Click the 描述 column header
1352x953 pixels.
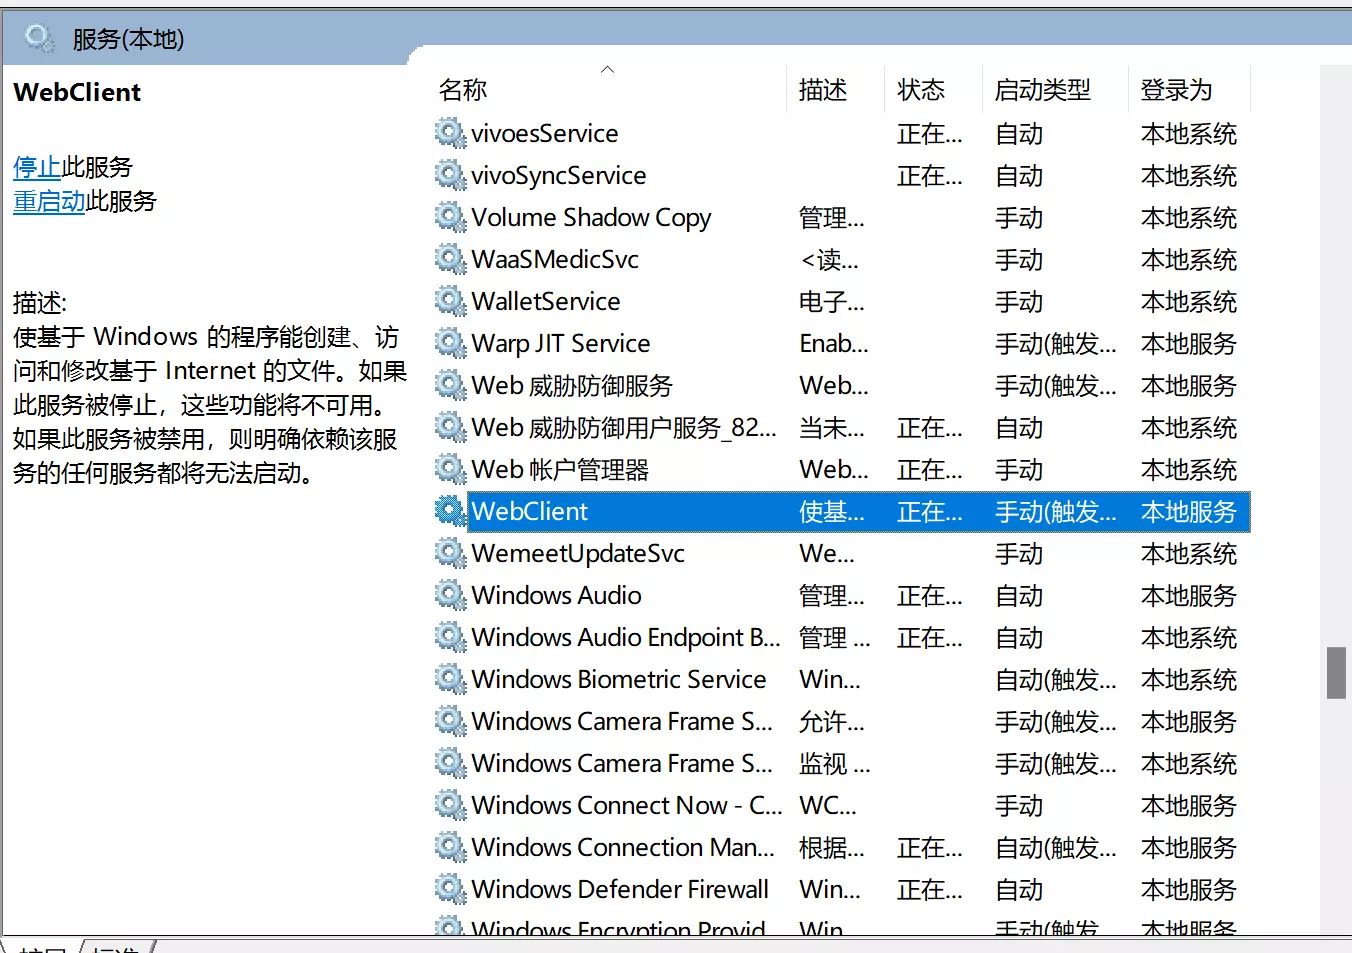(823, 90)
